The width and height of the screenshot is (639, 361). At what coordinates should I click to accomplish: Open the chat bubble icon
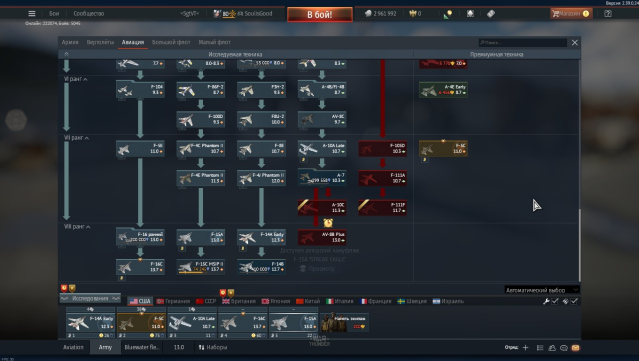(x=564, y=348)
